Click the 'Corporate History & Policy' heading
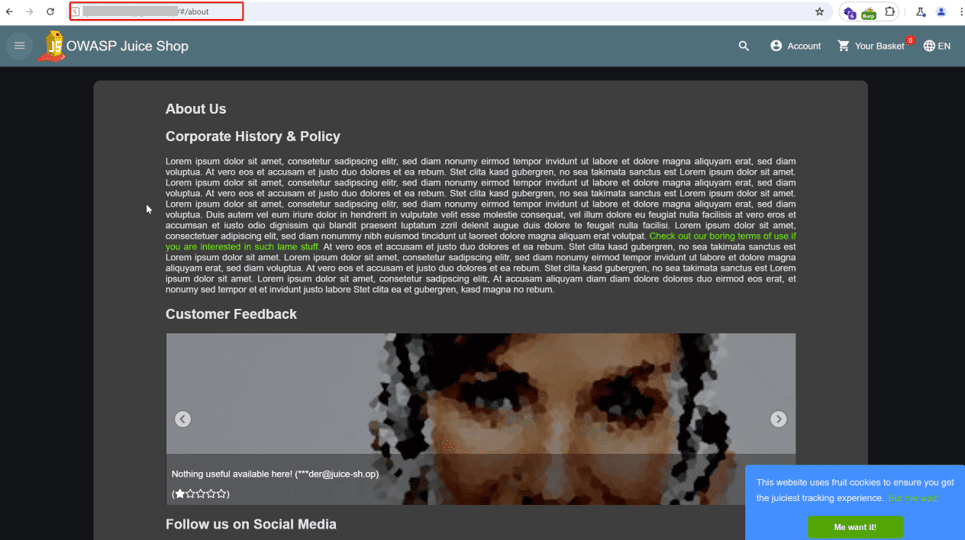This screenshot has height=540, width=965. tap(253, 137)
